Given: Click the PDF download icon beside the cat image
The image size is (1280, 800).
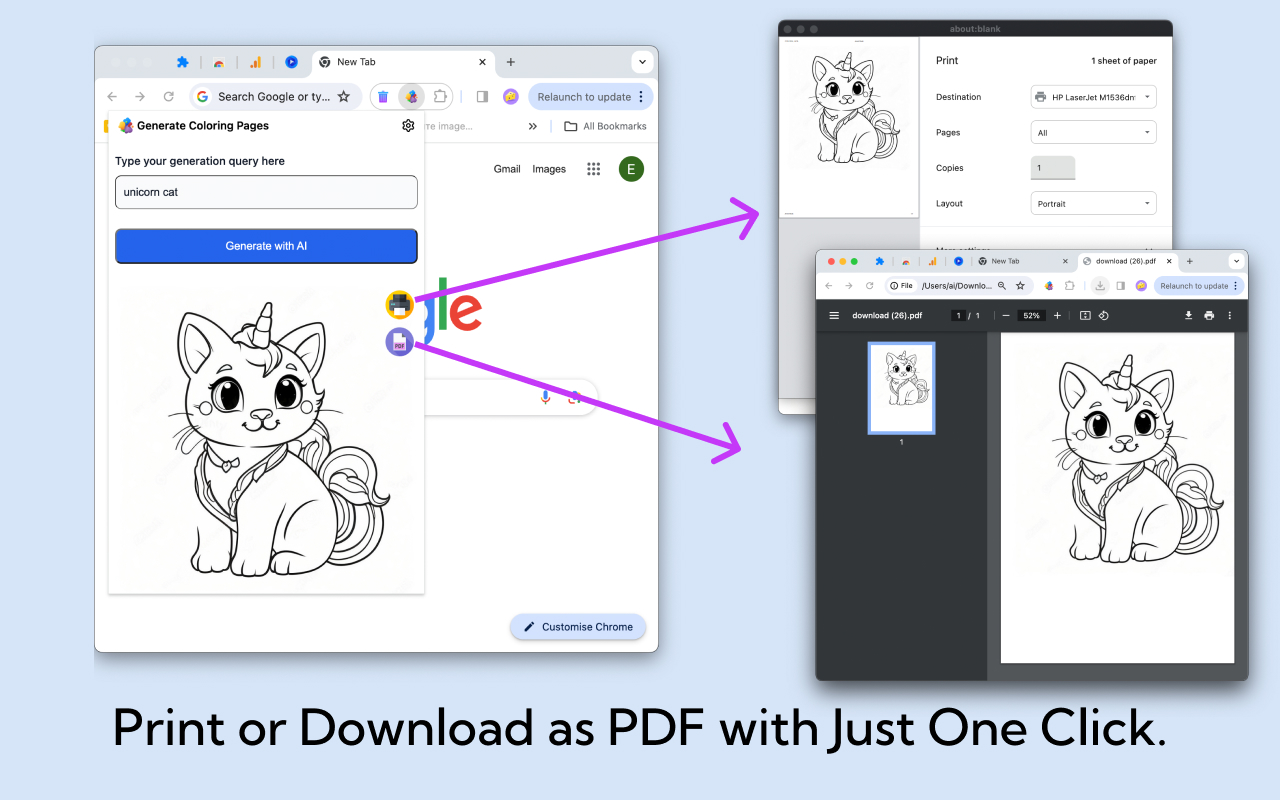Looking at the screenshot, I should coord(400,343).
